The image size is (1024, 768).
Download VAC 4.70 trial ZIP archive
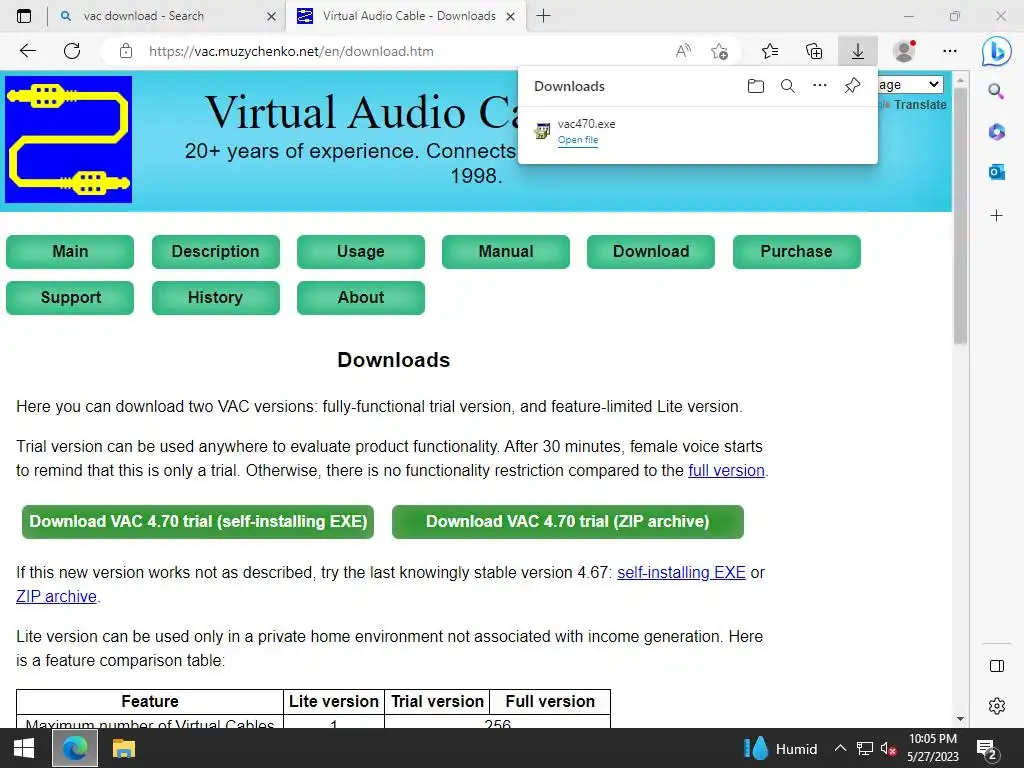[x=568, y=522]
